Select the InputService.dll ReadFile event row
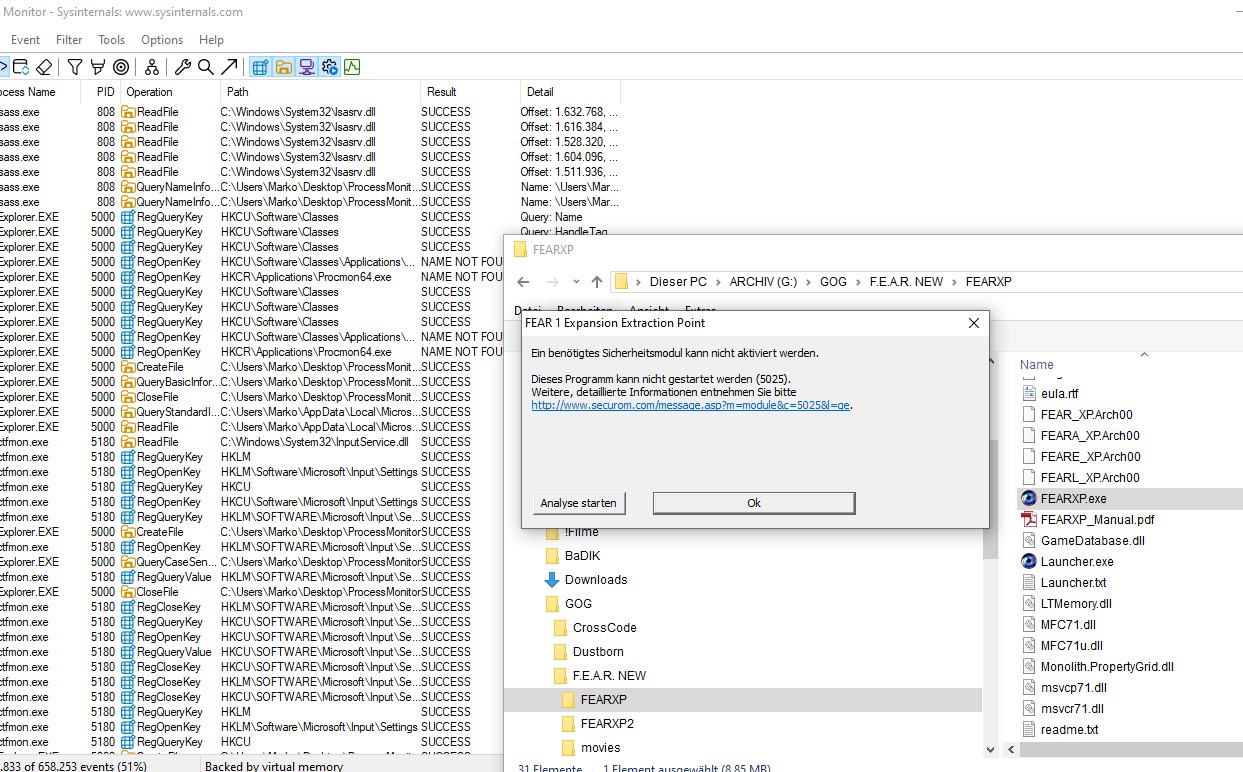 310,442
